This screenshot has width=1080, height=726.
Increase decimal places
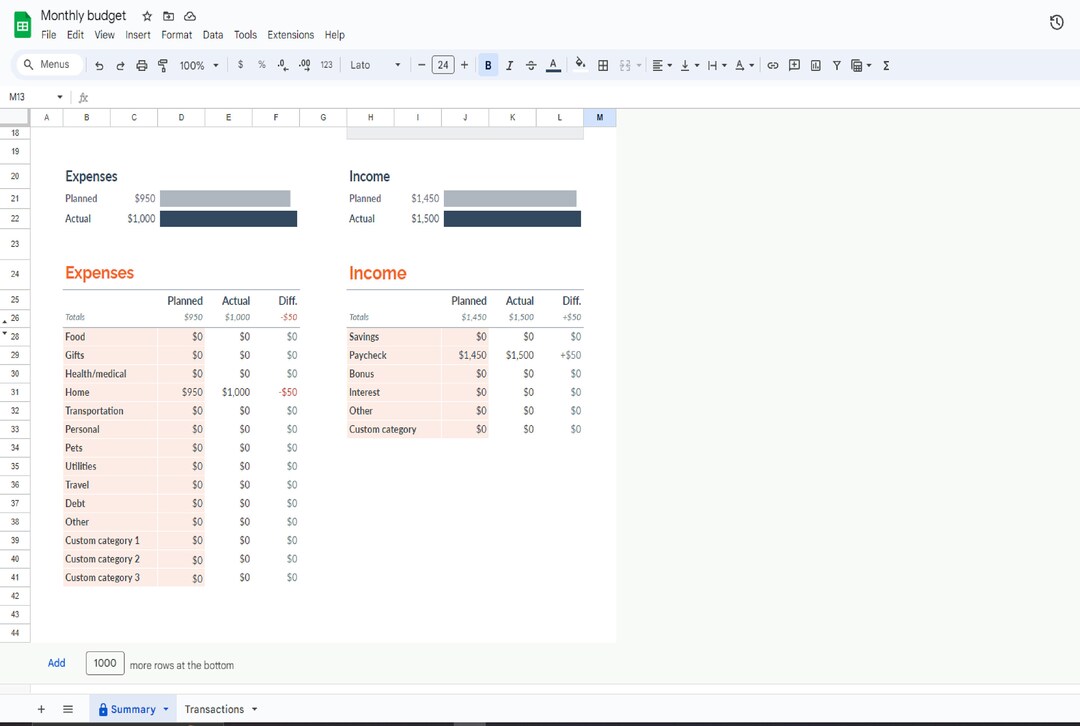click(x=304, y=65)
